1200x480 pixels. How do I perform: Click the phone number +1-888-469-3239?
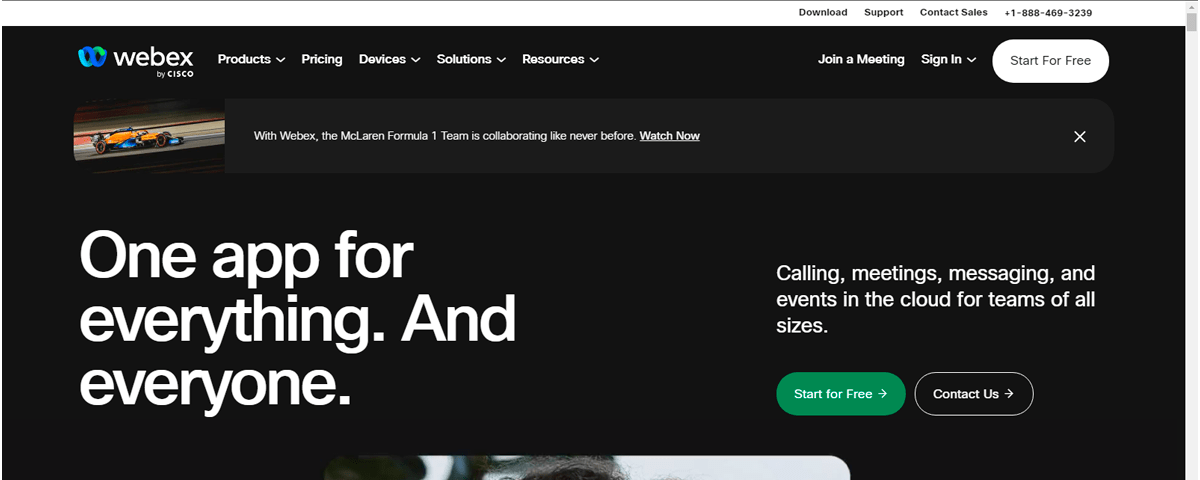(1048, 13)
